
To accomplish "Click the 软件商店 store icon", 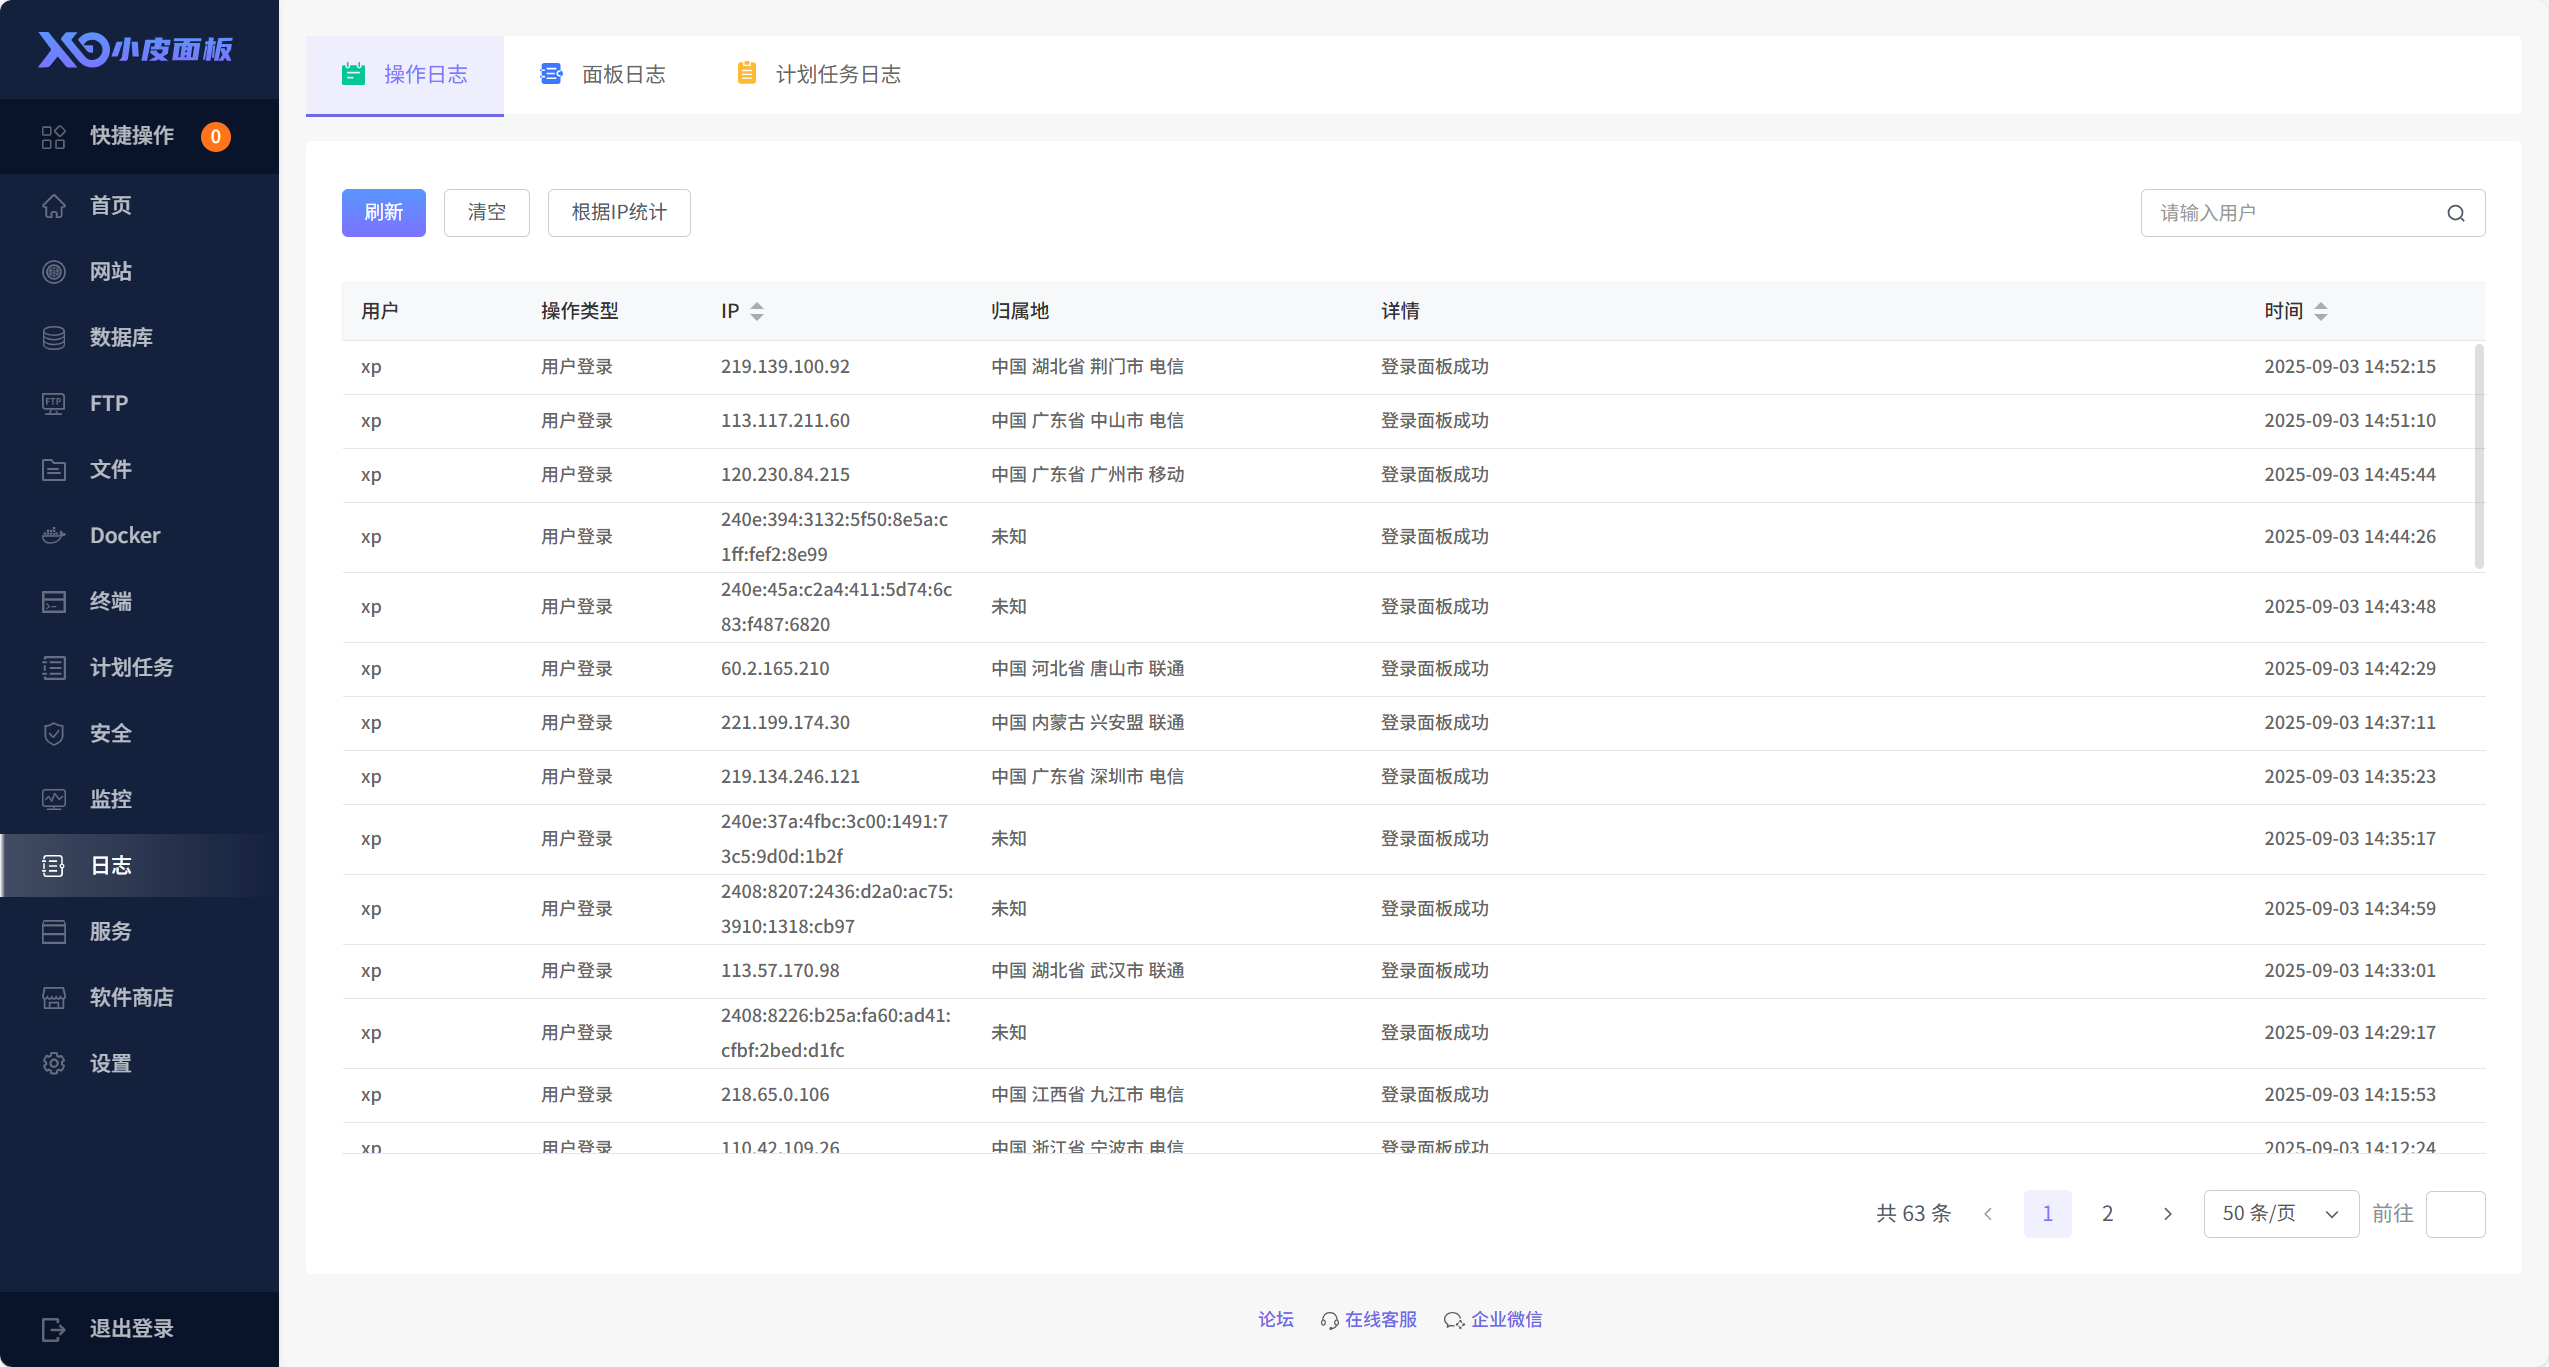I will pyautogui.click(x=54, y=997).
